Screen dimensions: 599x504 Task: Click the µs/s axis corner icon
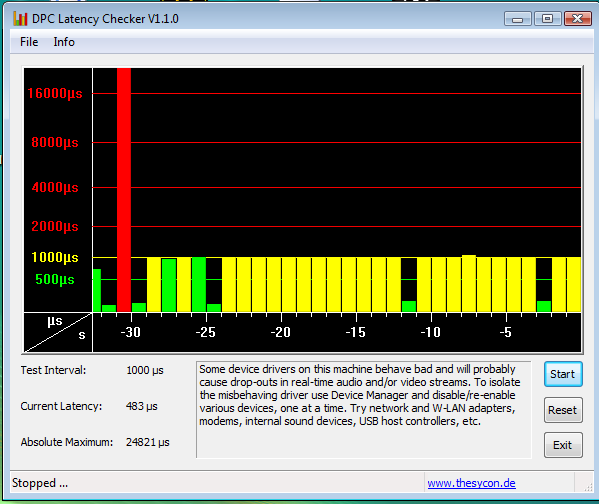(58, 332)
